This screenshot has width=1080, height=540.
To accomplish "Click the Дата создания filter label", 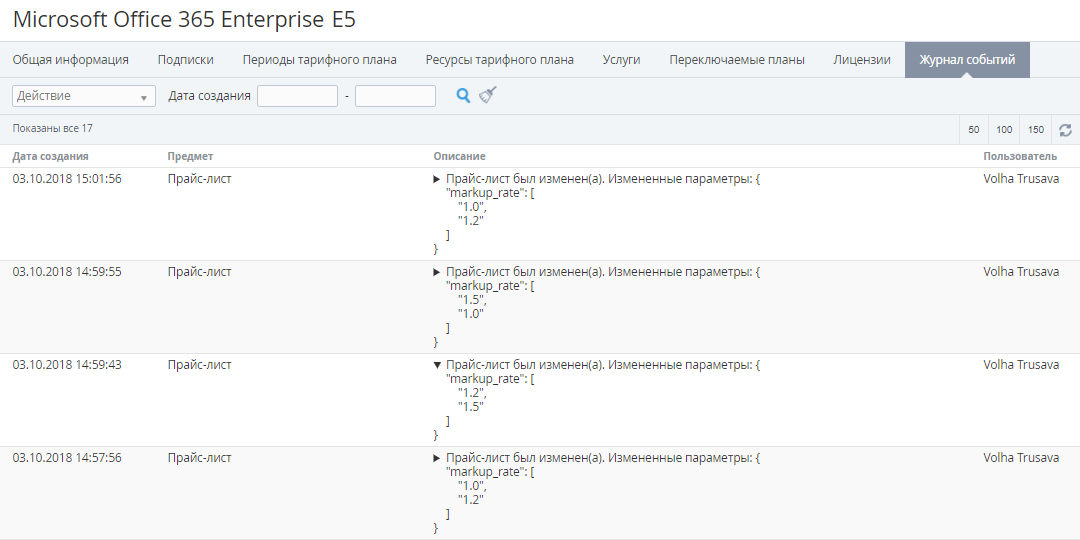I will (x=209, y=96).
